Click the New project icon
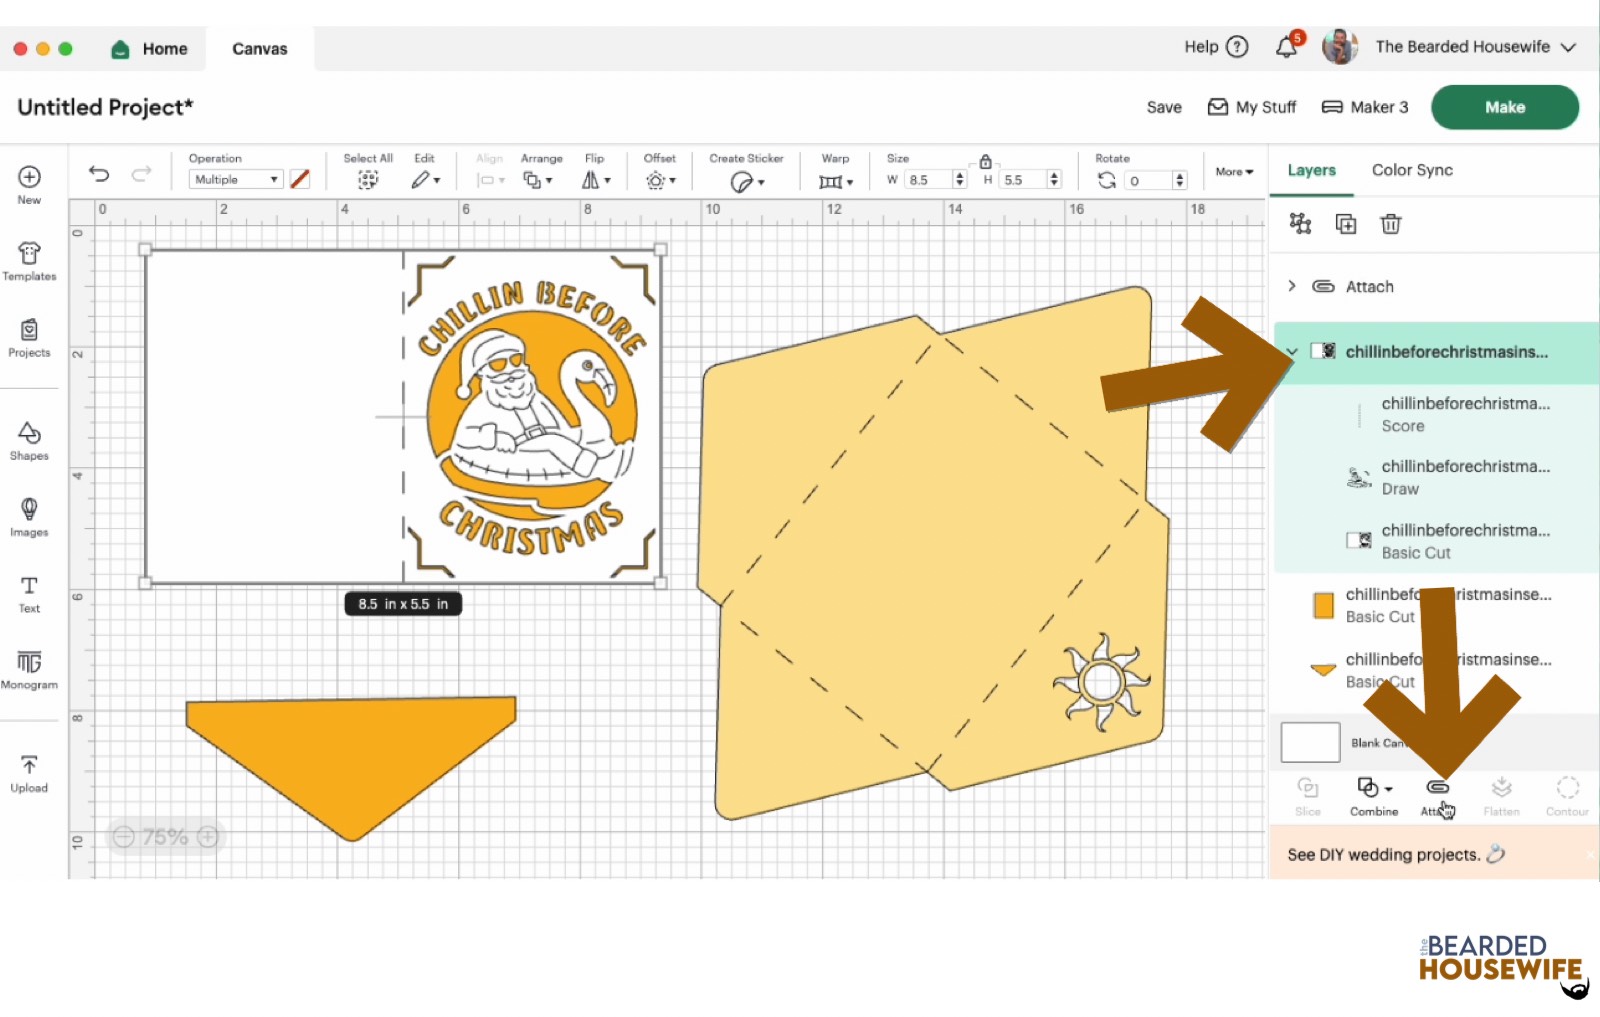Viewport: 1600px width, 1017px height. click(29, 177)
